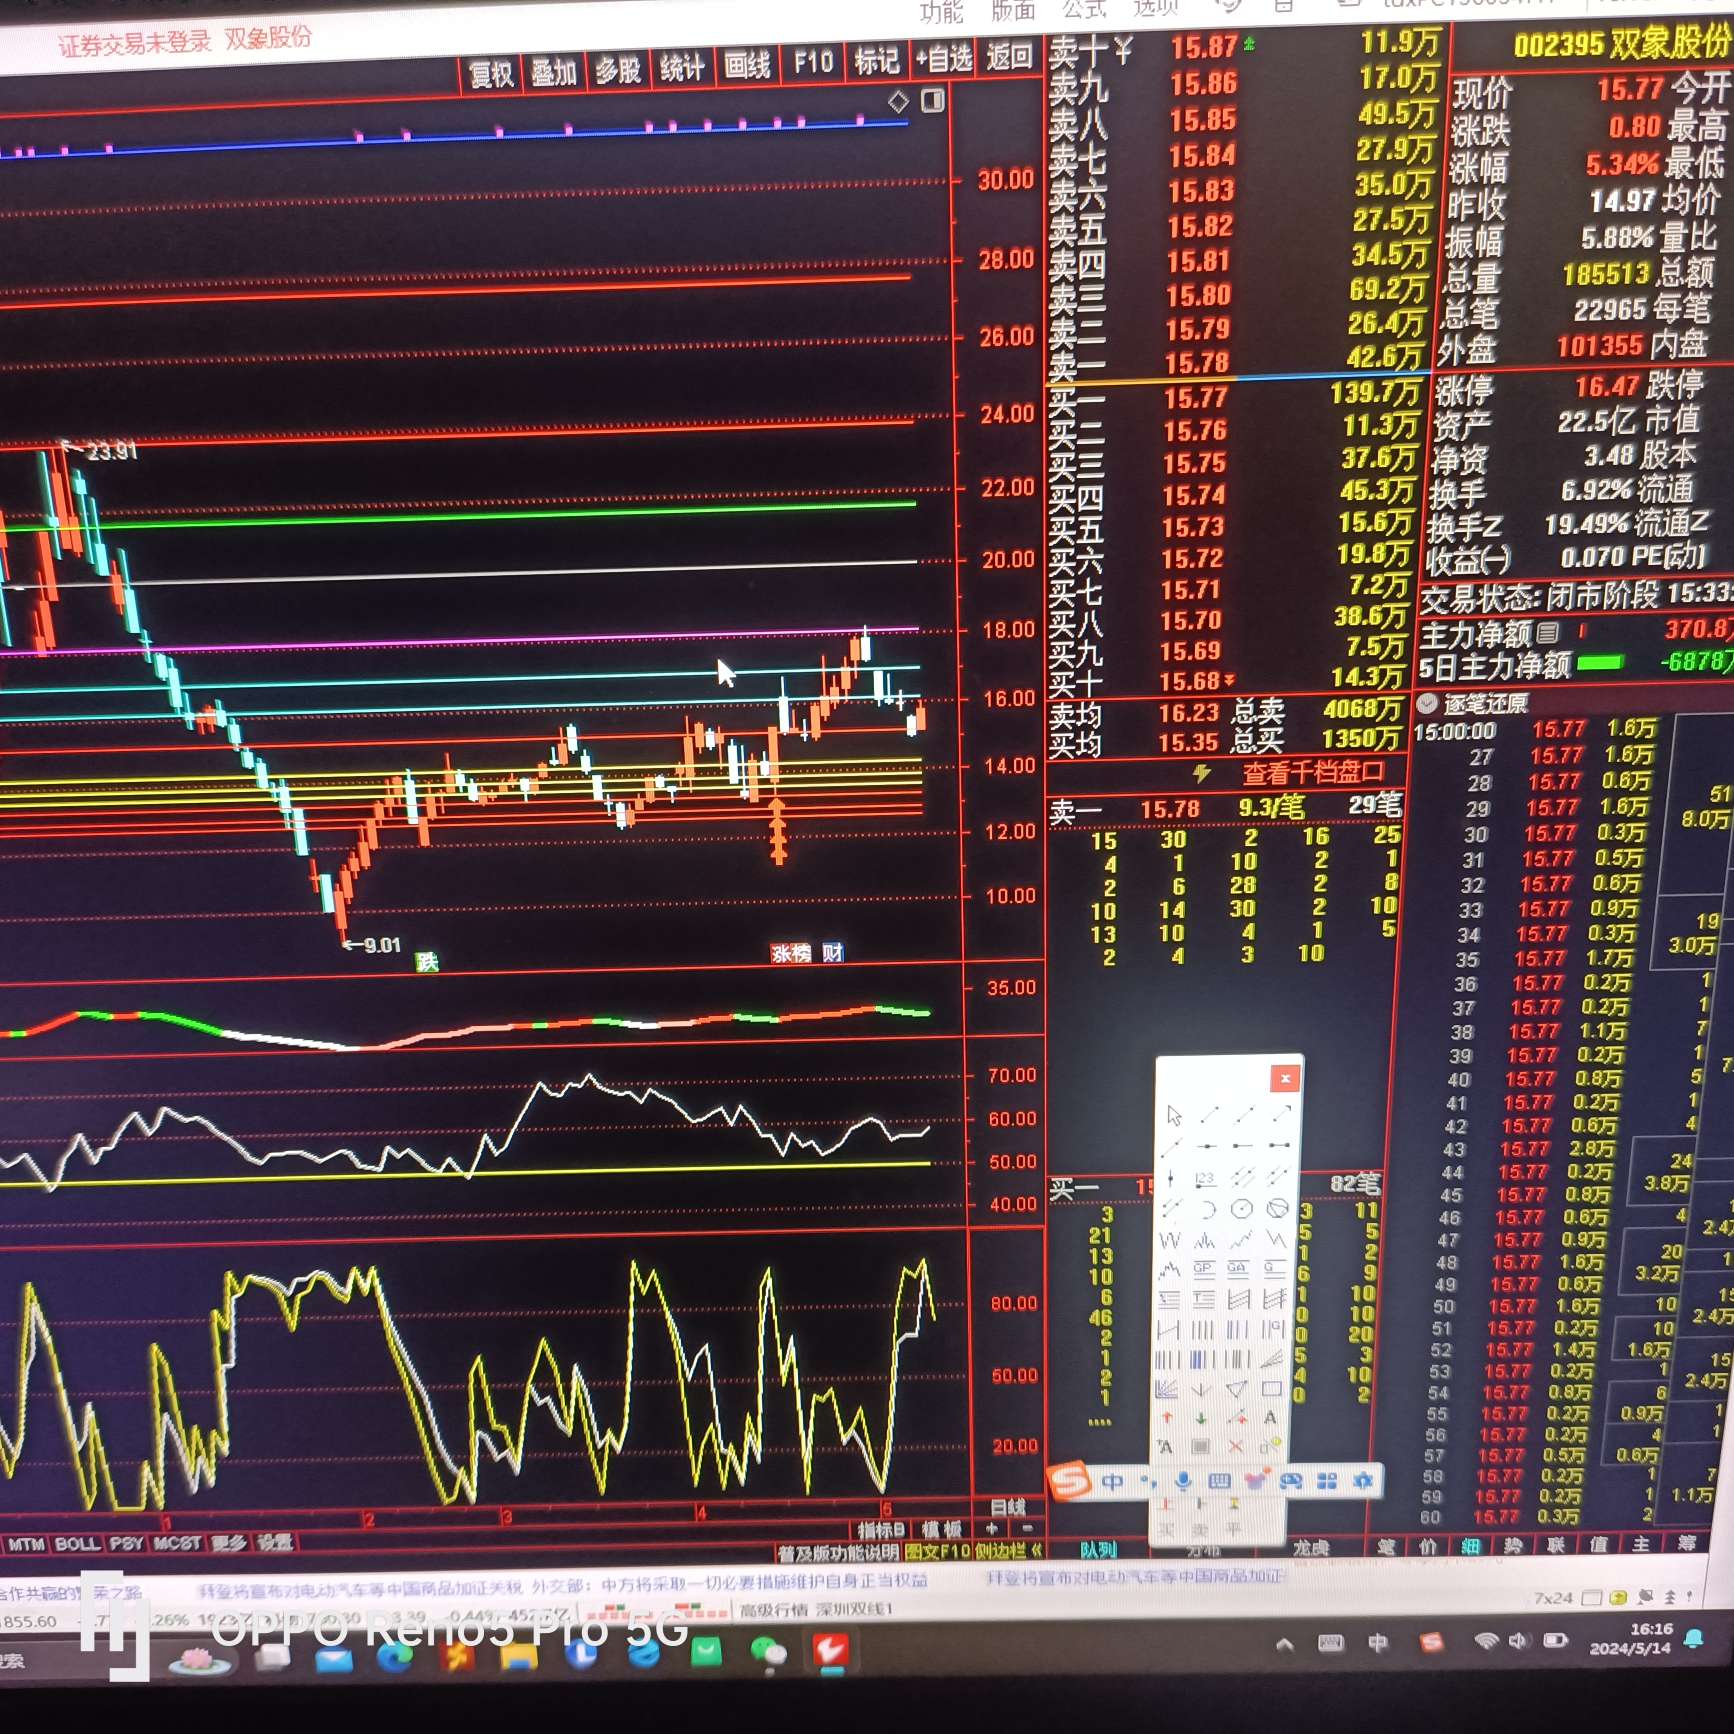
Task: Select the triangle drawing tool
Action: tap(1237, 1388)
